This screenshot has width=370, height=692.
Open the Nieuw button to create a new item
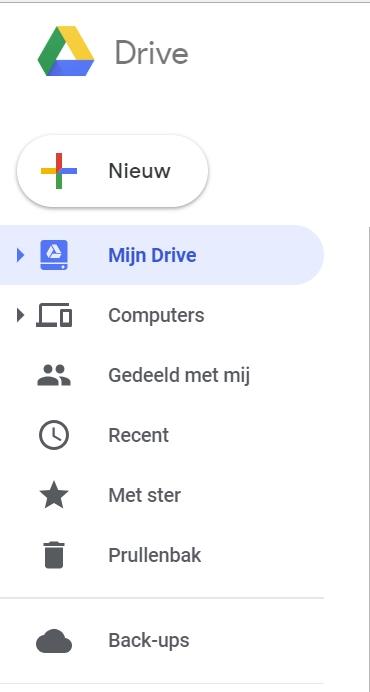pyautogui.click(x=112, y=171)
